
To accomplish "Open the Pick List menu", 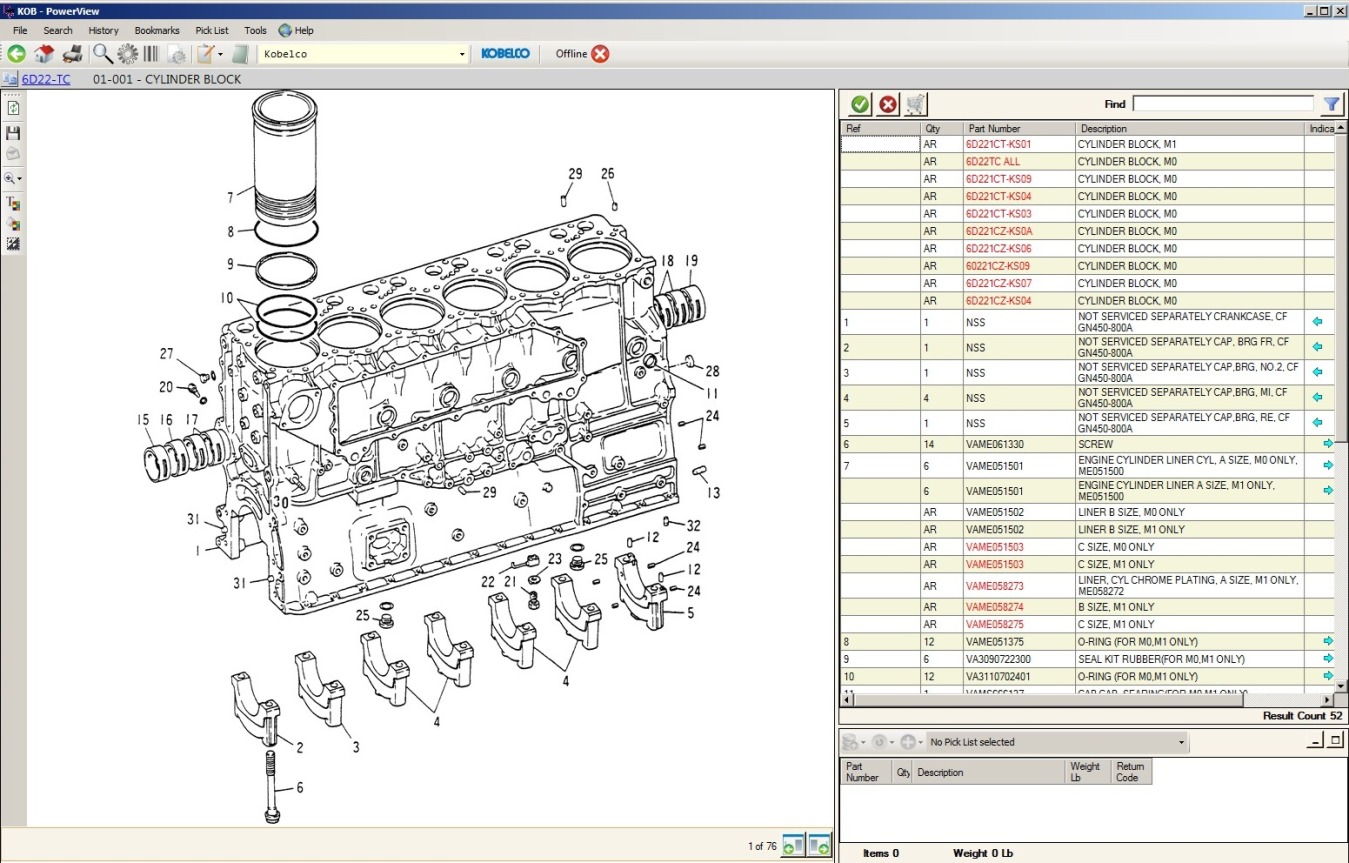I will click(x=212, y=30).
